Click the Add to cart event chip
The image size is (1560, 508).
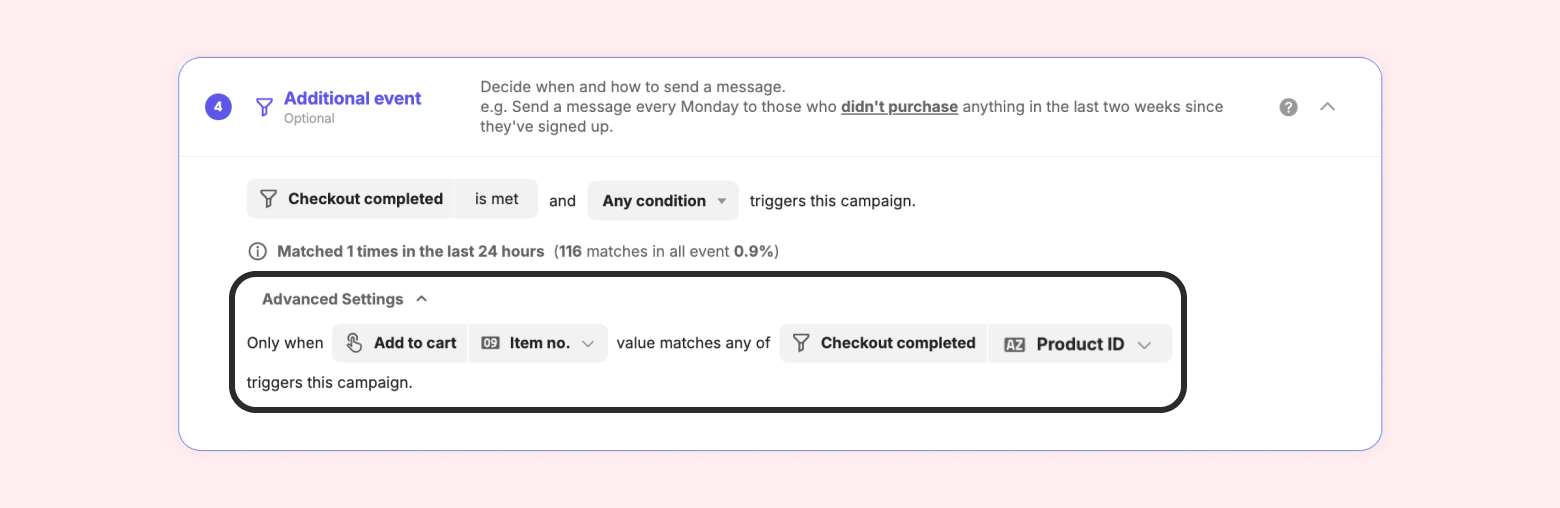click(400, 343)
